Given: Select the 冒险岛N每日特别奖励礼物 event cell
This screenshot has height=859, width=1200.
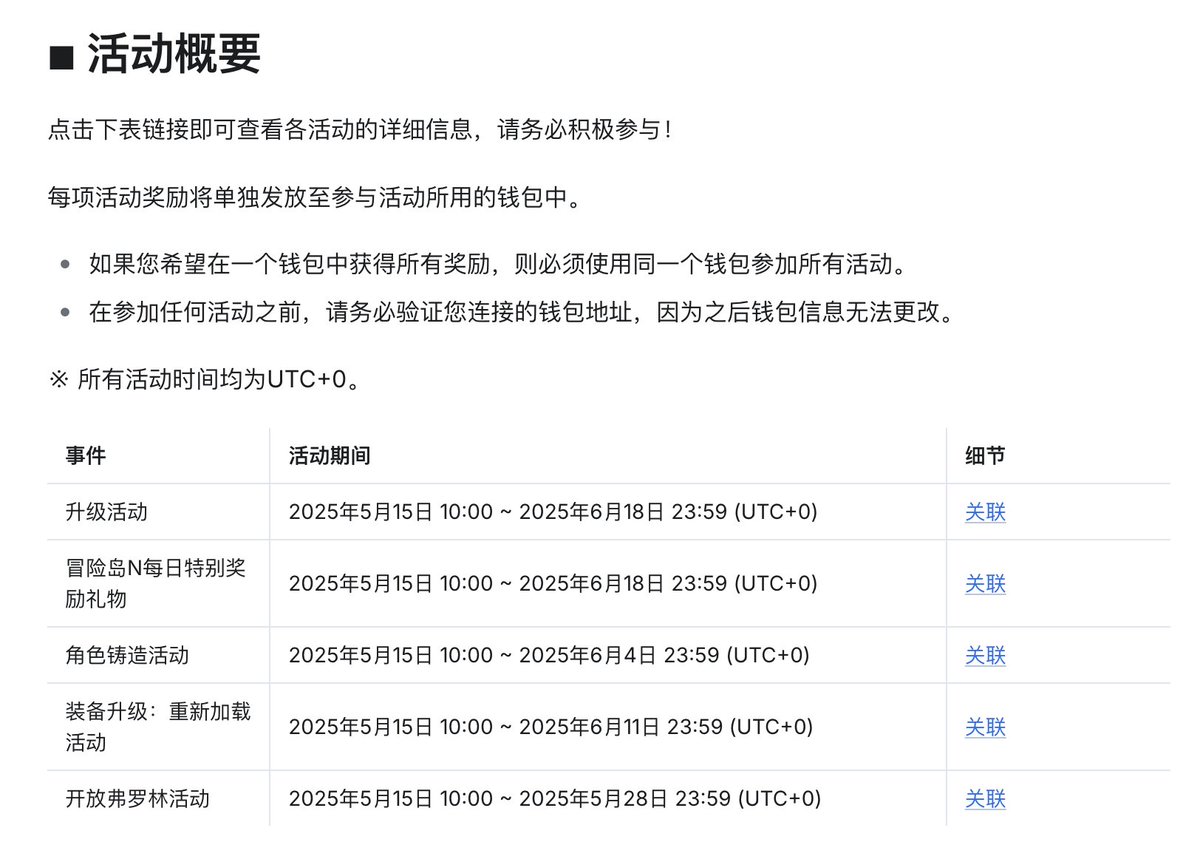Looking at the screenshot, I should (156, 584).
